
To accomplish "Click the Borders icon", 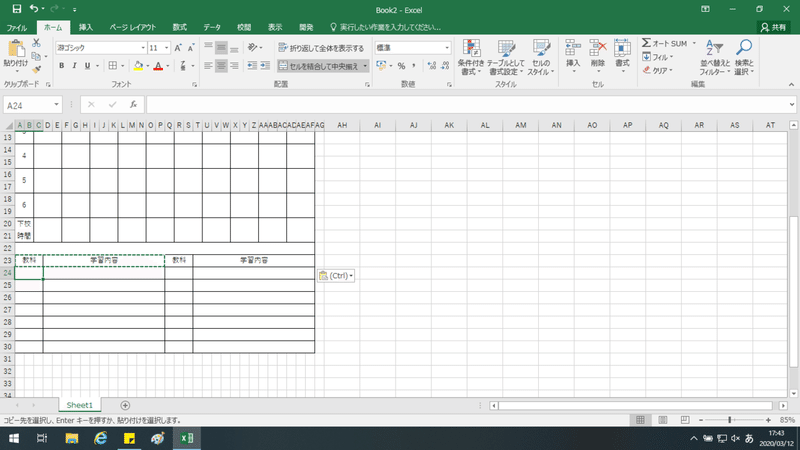I will pos(113,66).
